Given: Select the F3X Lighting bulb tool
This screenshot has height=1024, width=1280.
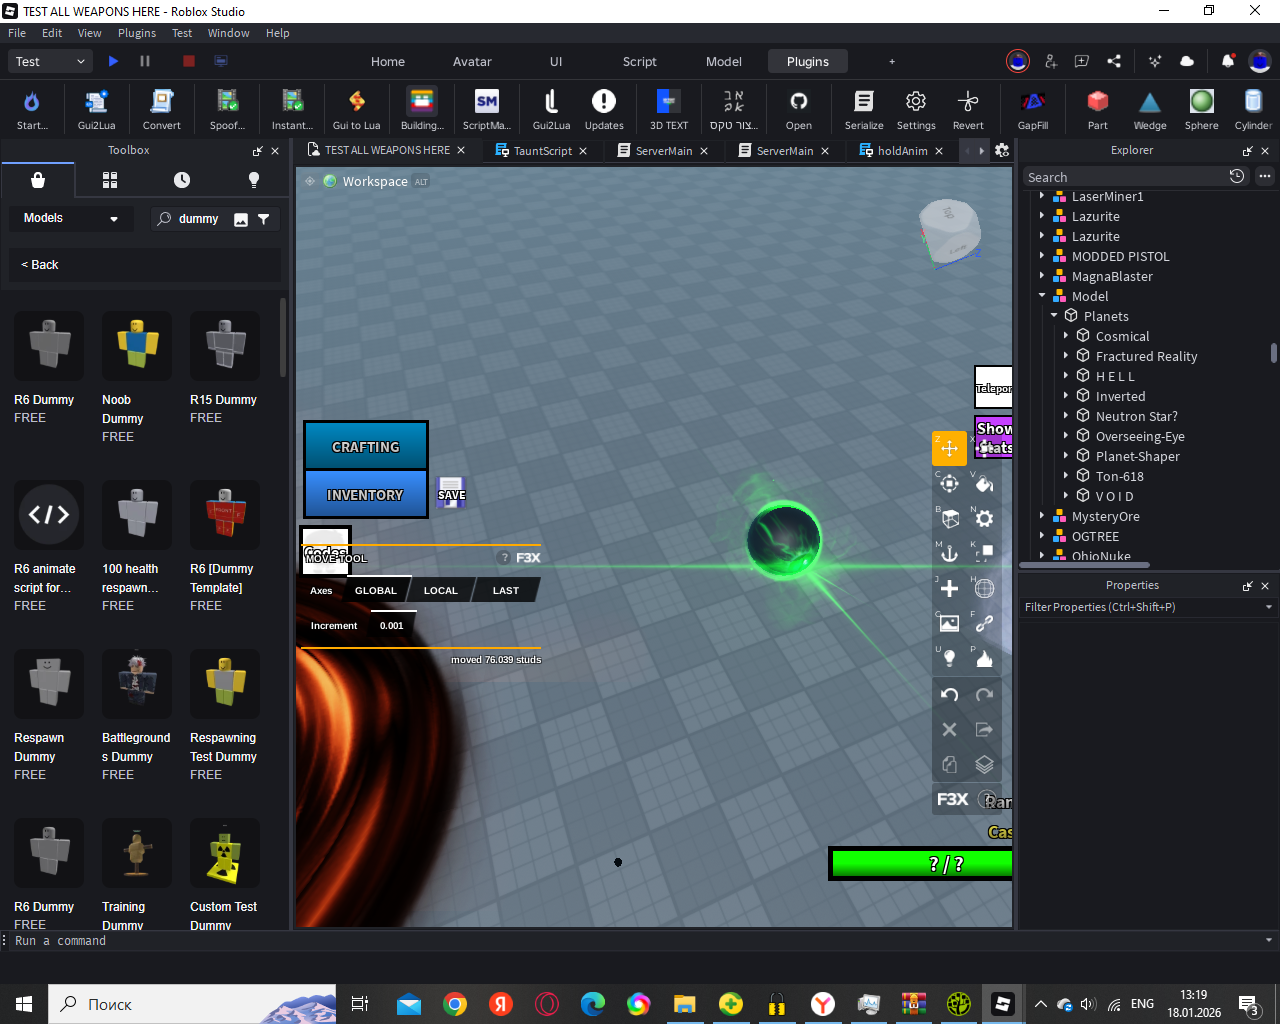Looking at the screenshot, I should [x=949, y=658].
